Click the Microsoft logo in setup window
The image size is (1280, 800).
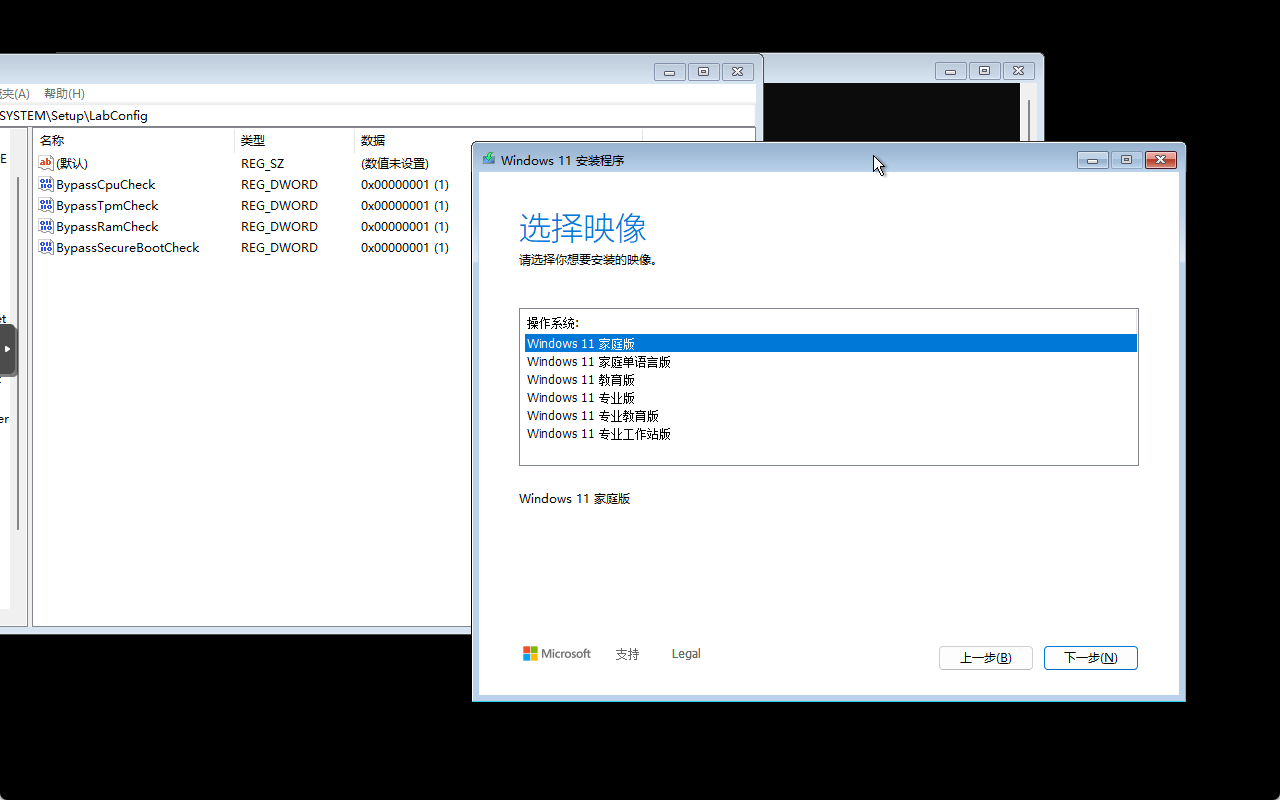[557, 654]
